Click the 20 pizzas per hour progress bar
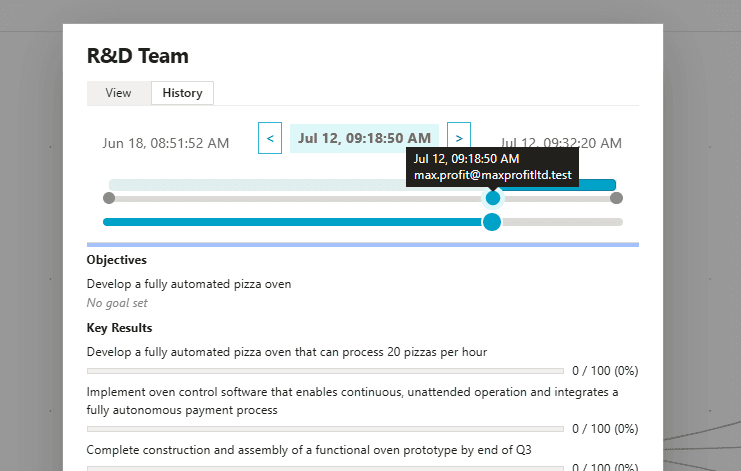Screen dimensions: 741x471 pos(327,371)
